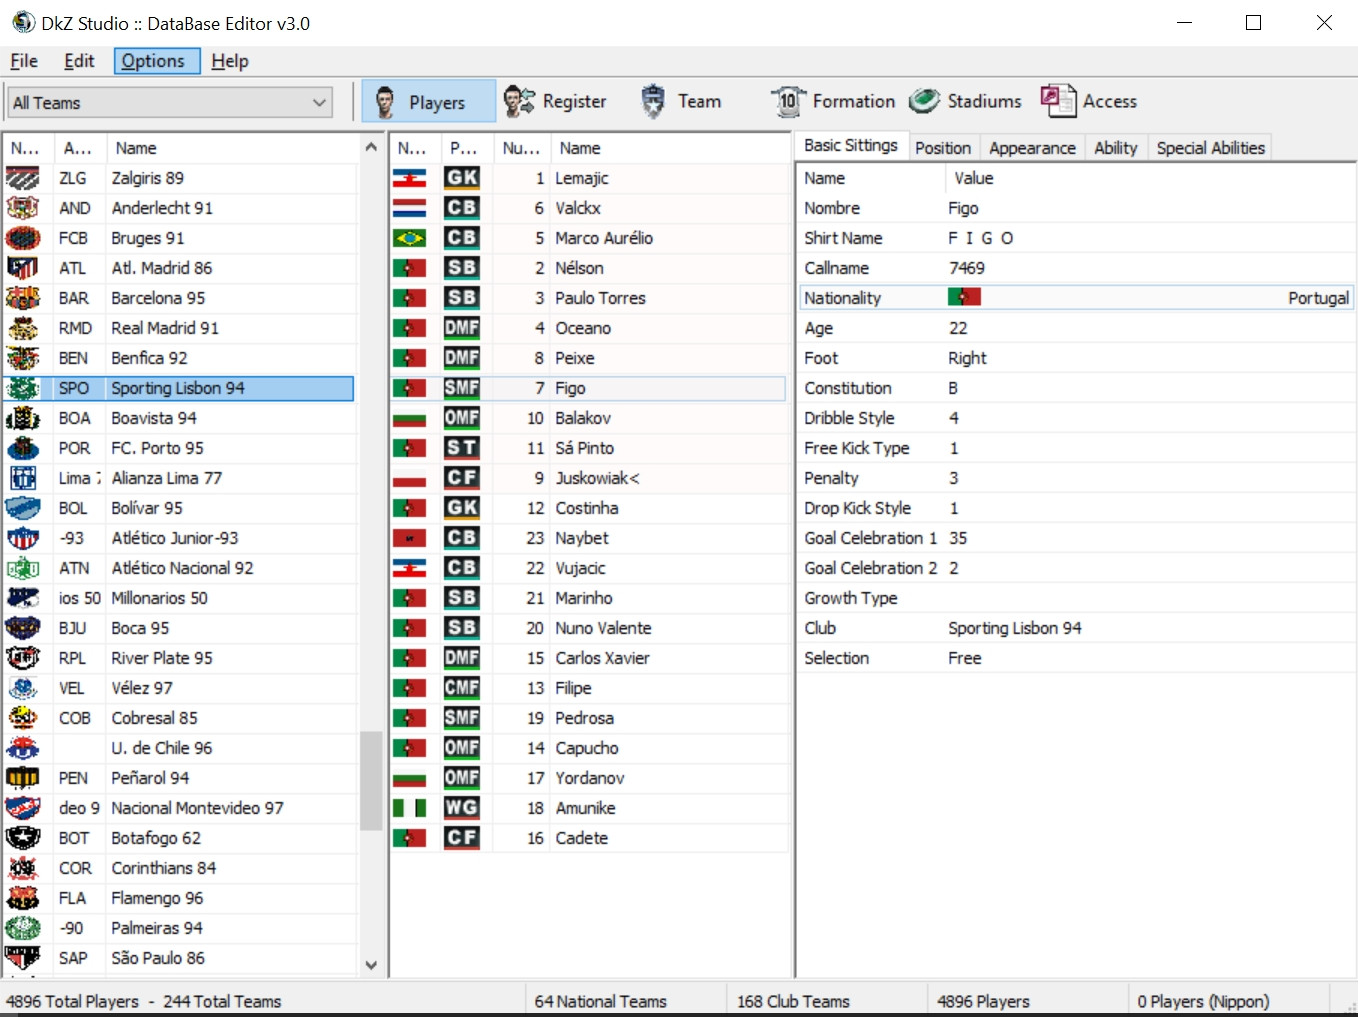The image size is (1358, 1017).
Task: Click the Selection value Free
Action: (x=965, y=658)
